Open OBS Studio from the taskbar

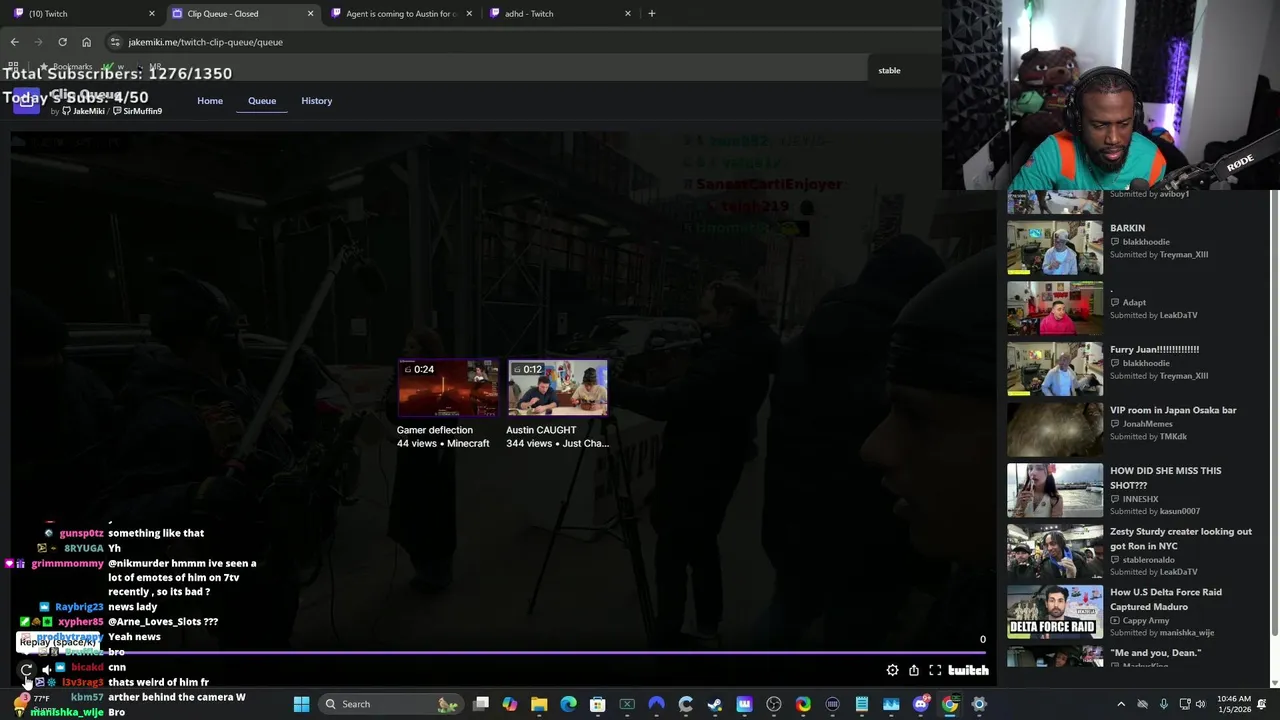tap(774, 704)
